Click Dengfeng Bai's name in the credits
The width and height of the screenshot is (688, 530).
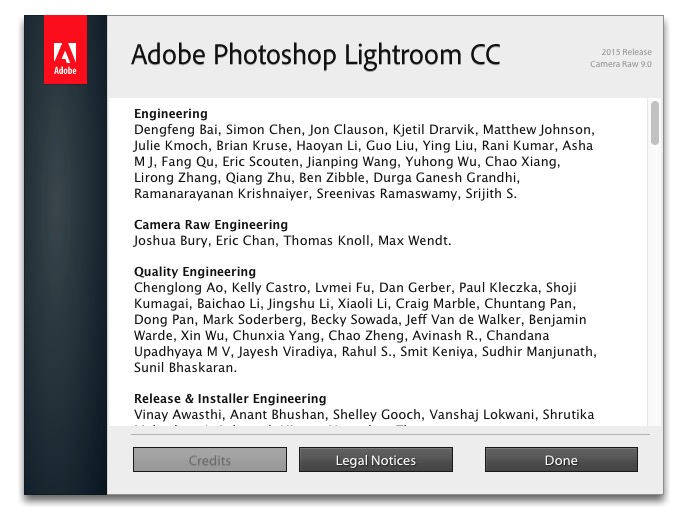[x=176, y=130]
